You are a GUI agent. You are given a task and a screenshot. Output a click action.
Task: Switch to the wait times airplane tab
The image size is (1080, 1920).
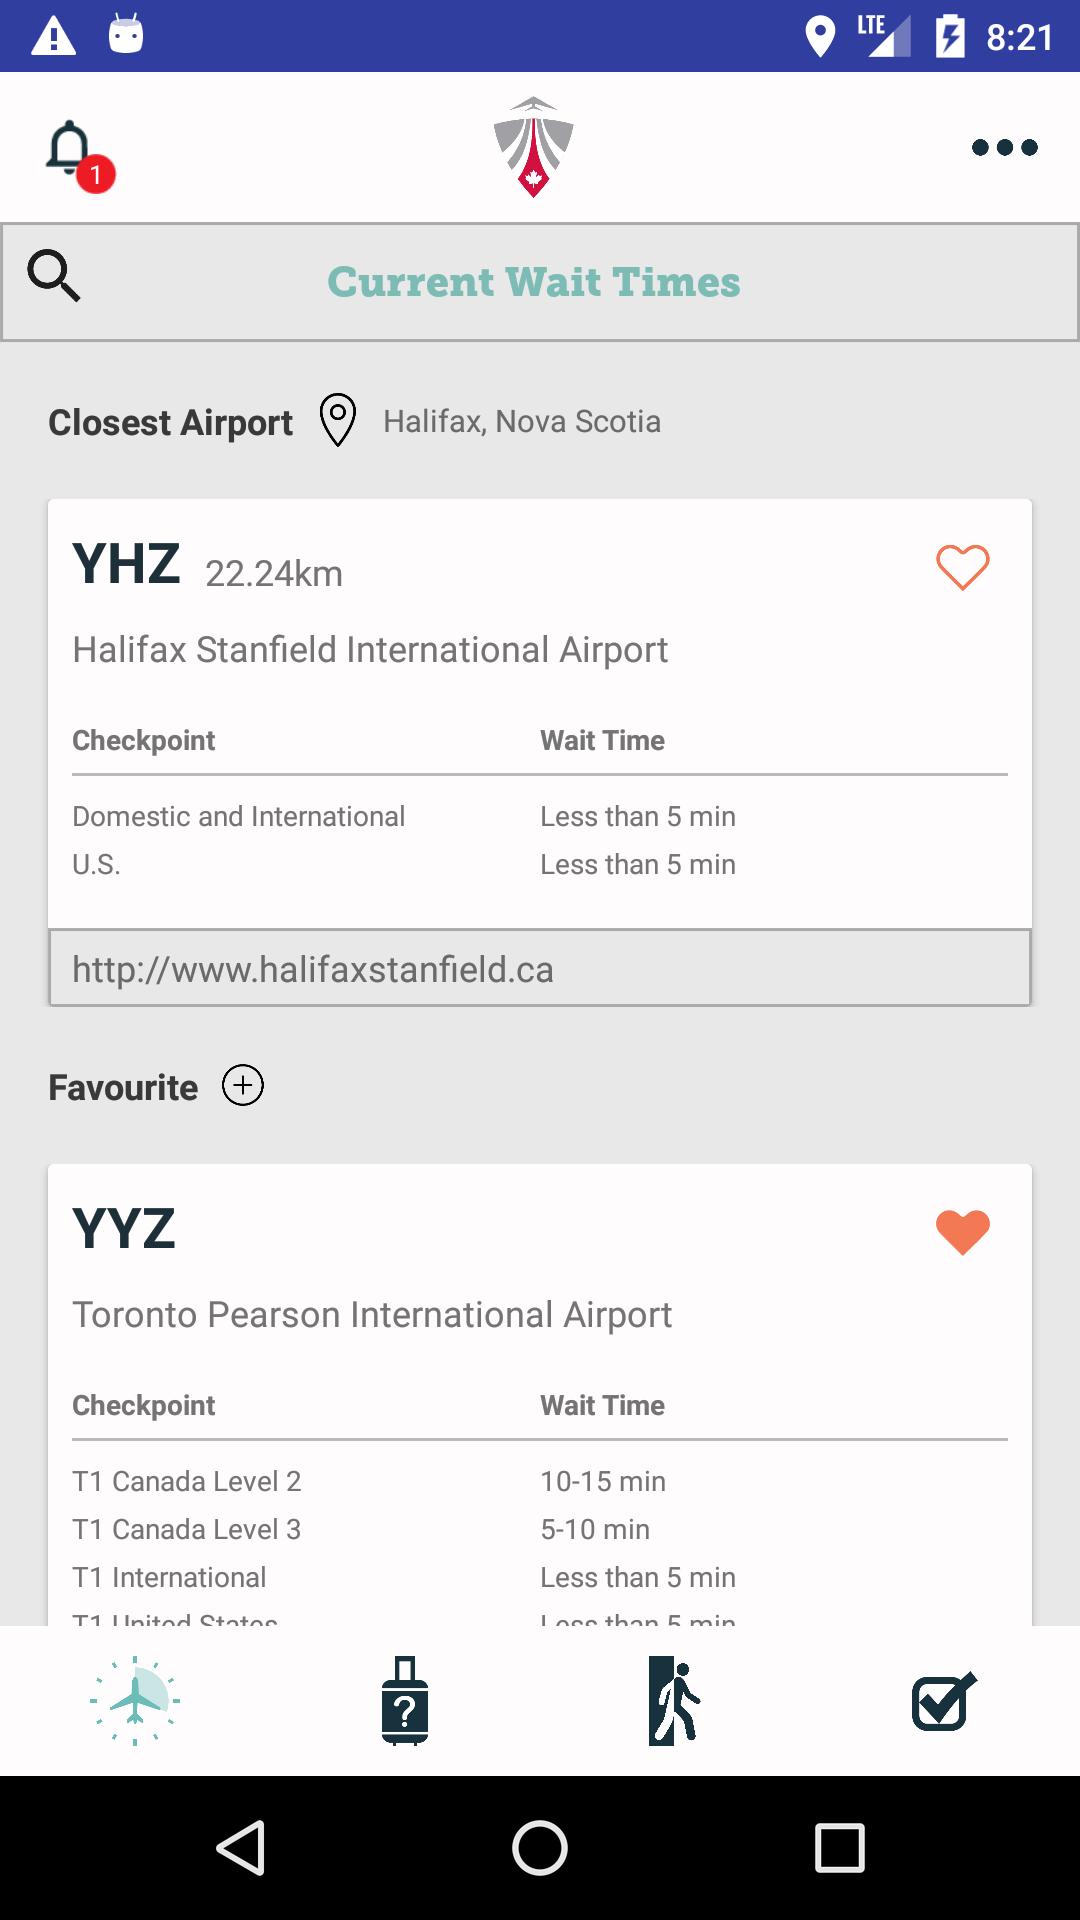click(135, 1700)
